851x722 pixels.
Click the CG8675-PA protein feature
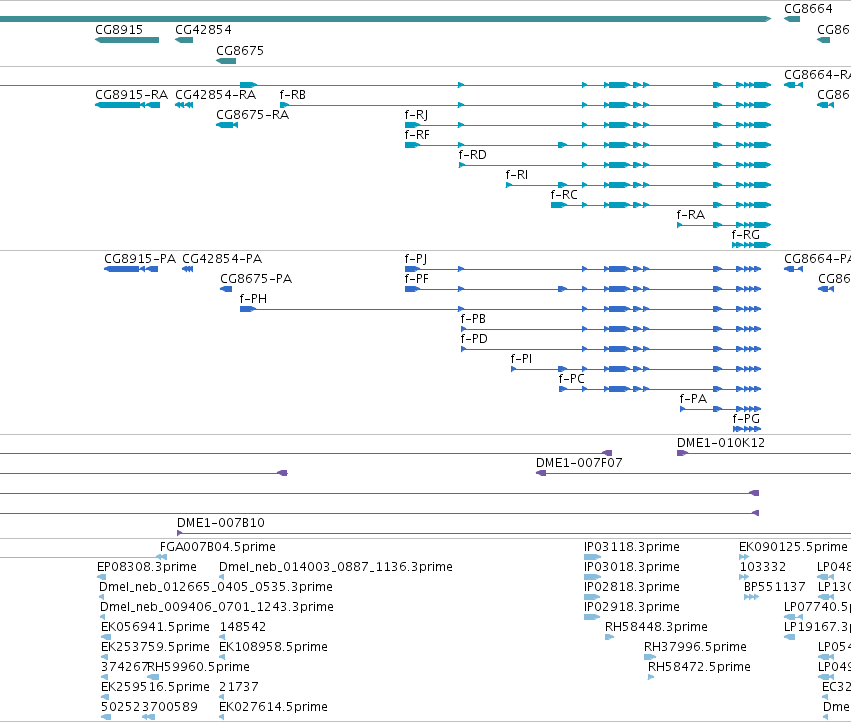(226, 289)
